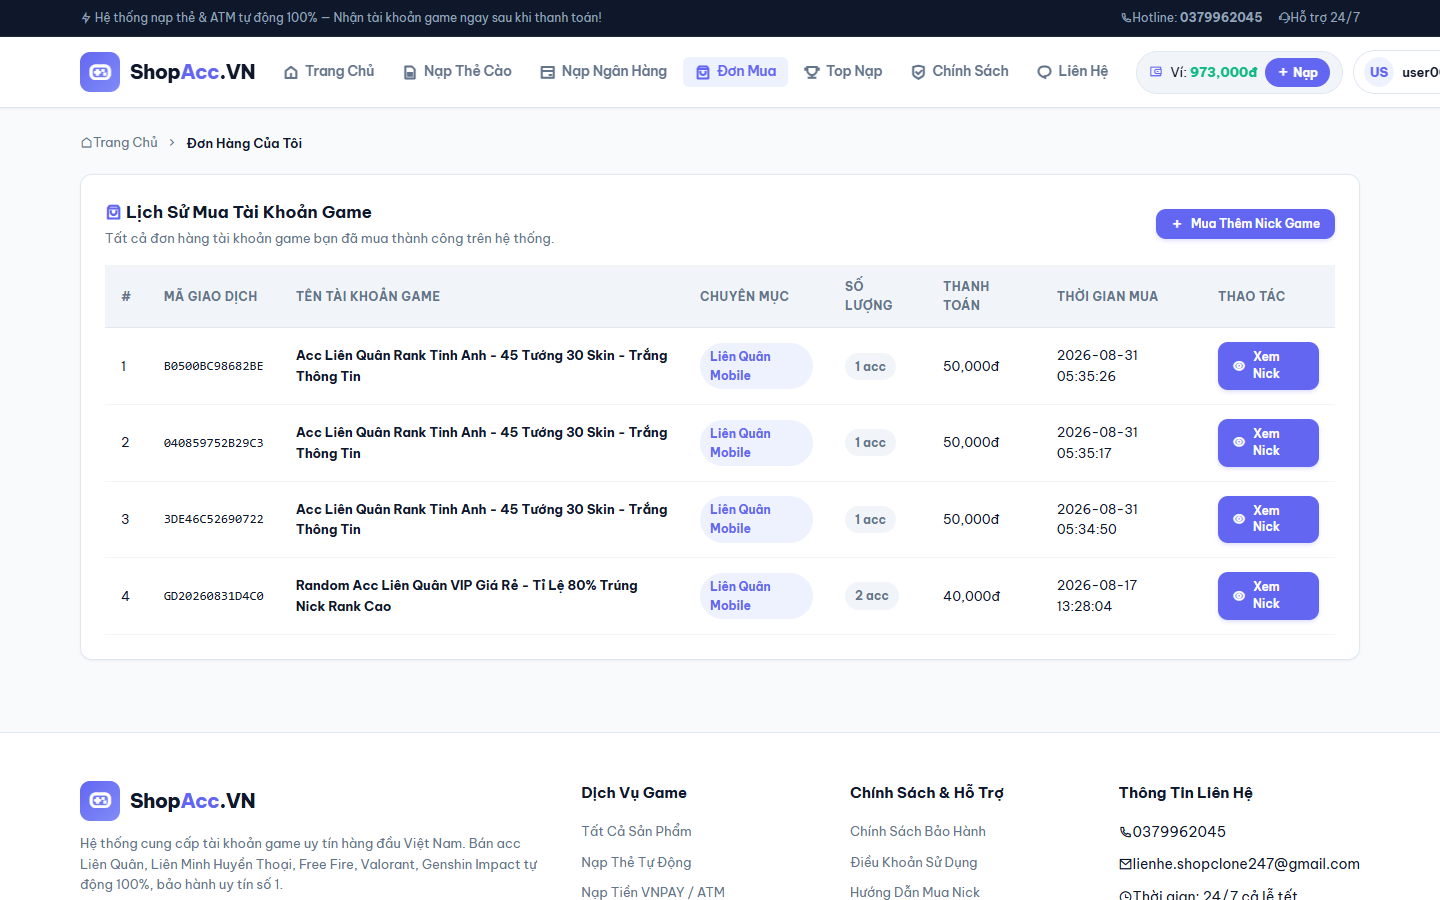This screenshot has height=900, width=1440.
Task: Click the phone icon in footer contact info
Action: point(1125,832)
